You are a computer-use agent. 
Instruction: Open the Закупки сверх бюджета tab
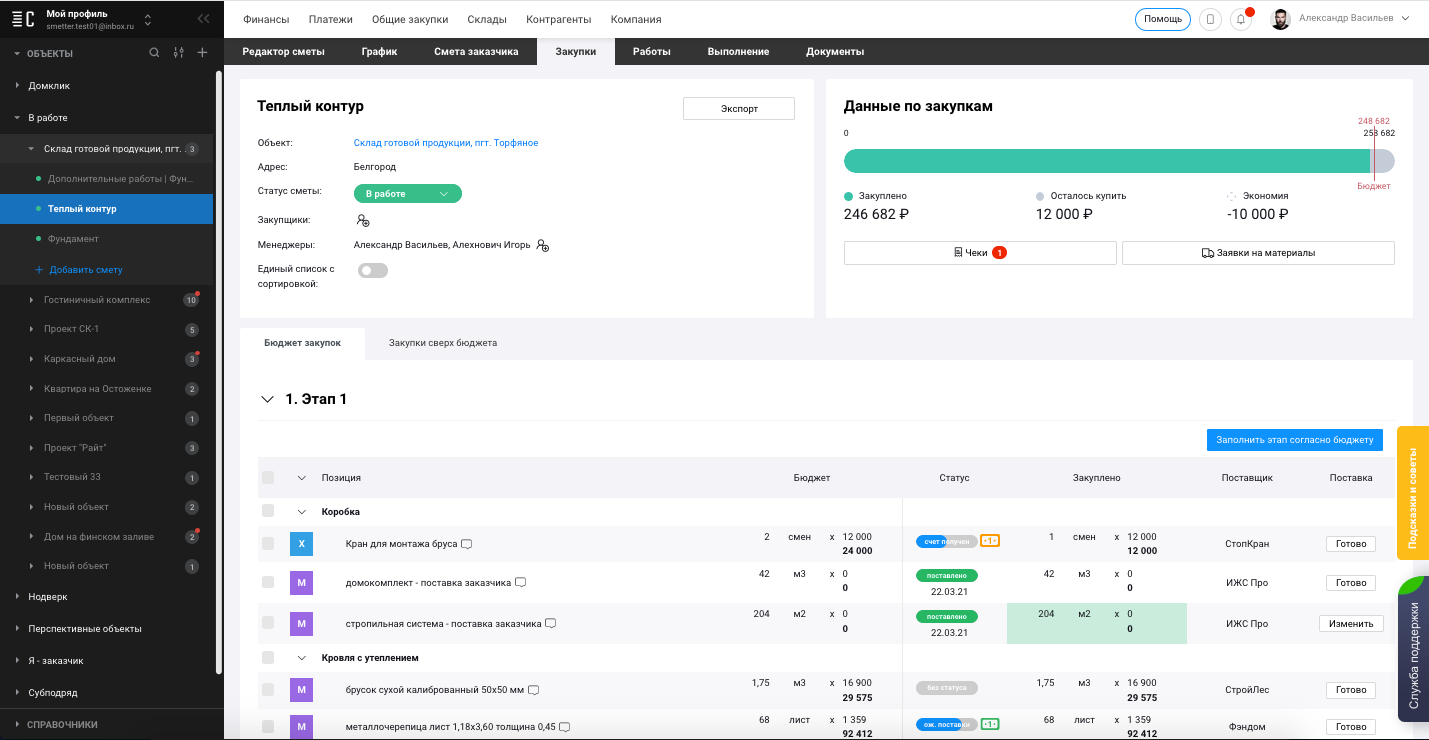443,343
